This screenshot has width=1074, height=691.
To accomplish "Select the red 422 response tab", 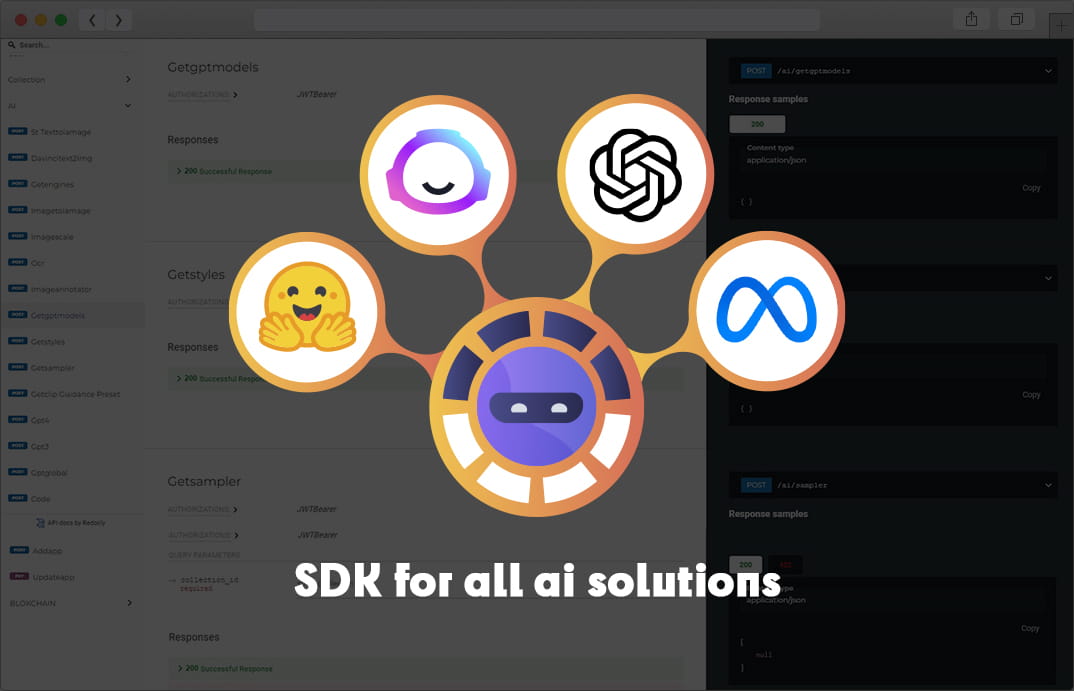I will click(x=785, y=564).
